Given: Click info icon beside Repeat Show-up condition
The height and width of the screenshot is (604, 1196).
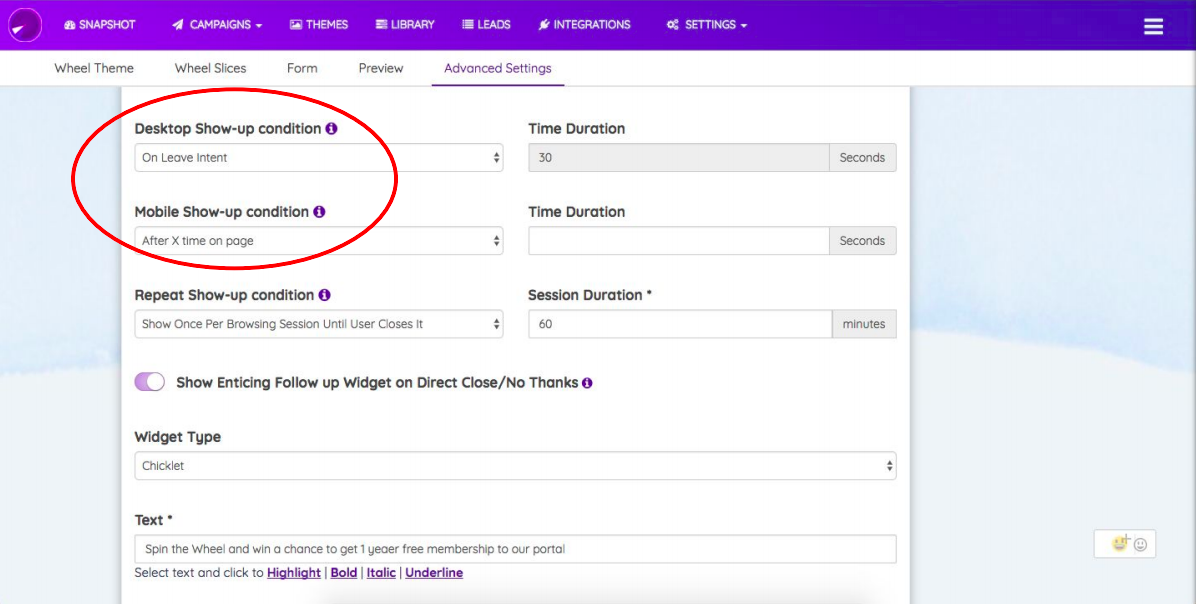Looking at the screenshot, I should pos(324,294).
